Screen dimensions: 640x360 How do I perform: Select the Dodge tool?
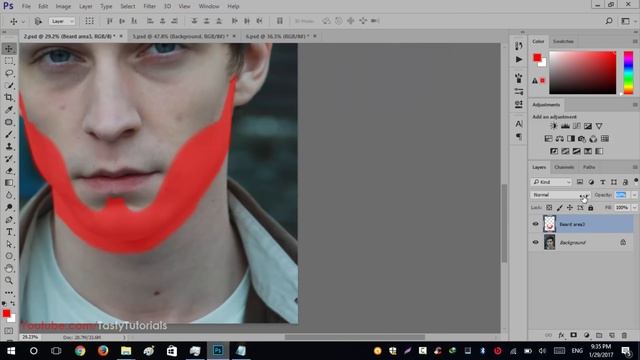click(x=9, y=207)
